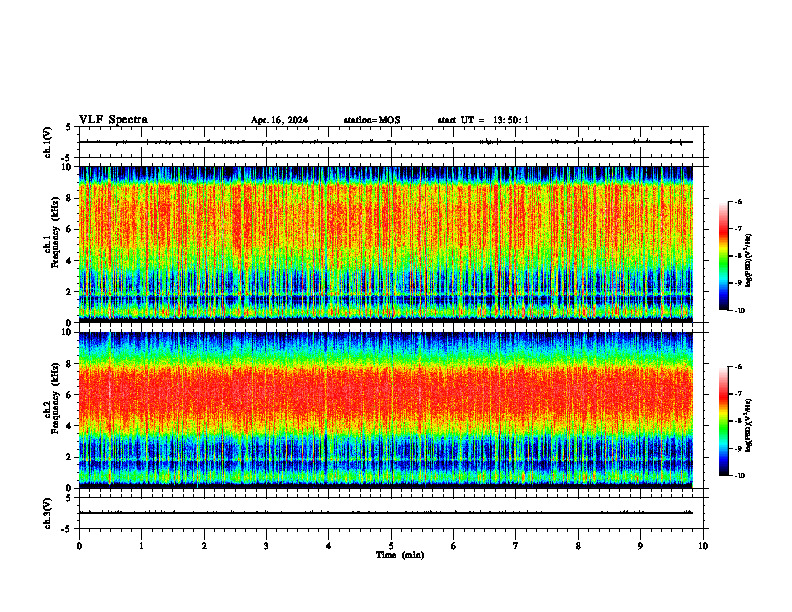Select the ch.2 color bar log(PSD) label

[749, 425]
